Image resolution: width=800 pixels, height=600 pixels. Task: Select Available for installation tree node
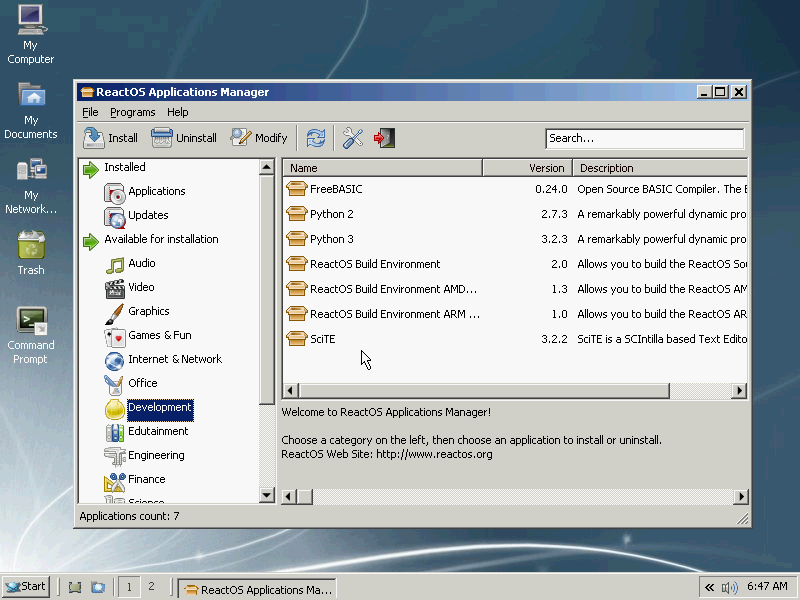click(161, 239)
